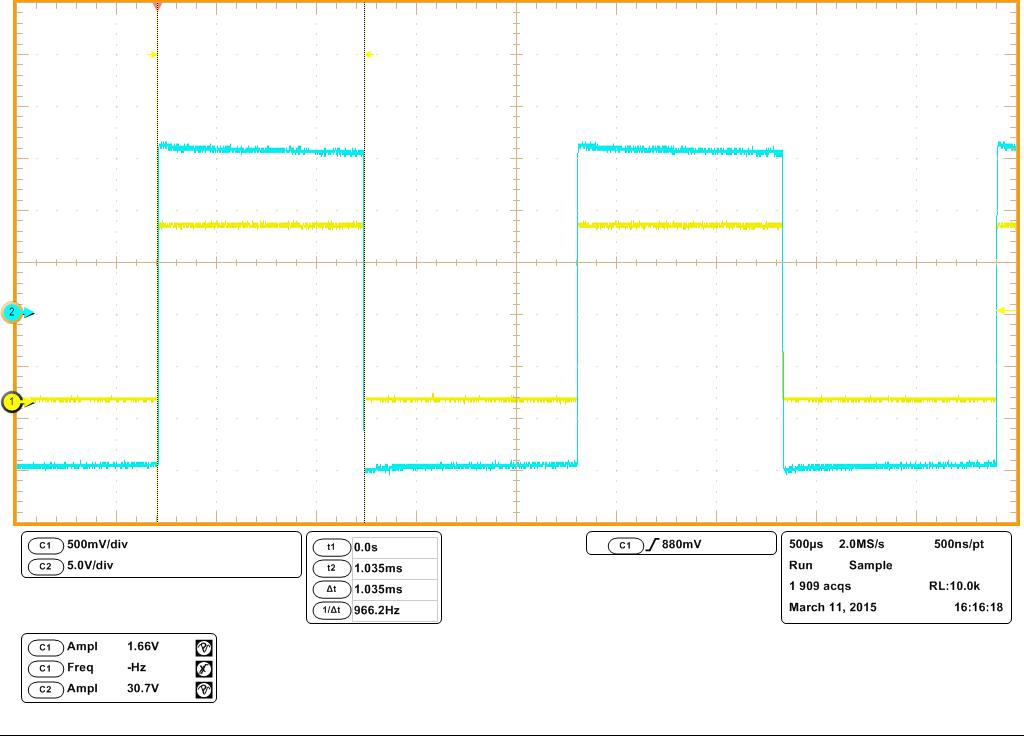Click the C1 badge in Freq row
1024x736 pixels.
45,668
